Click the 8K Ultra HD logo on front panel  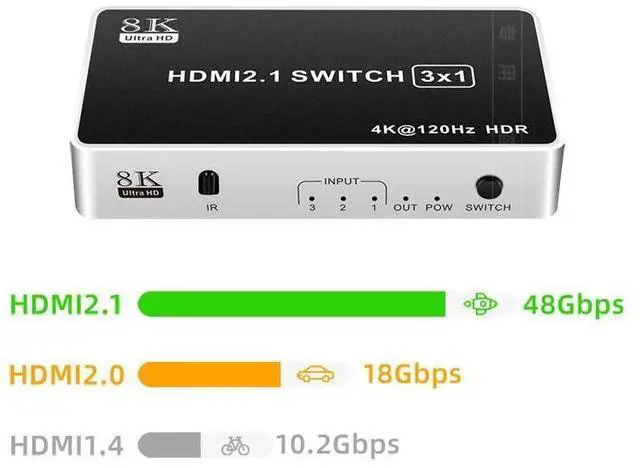[140, 184]
